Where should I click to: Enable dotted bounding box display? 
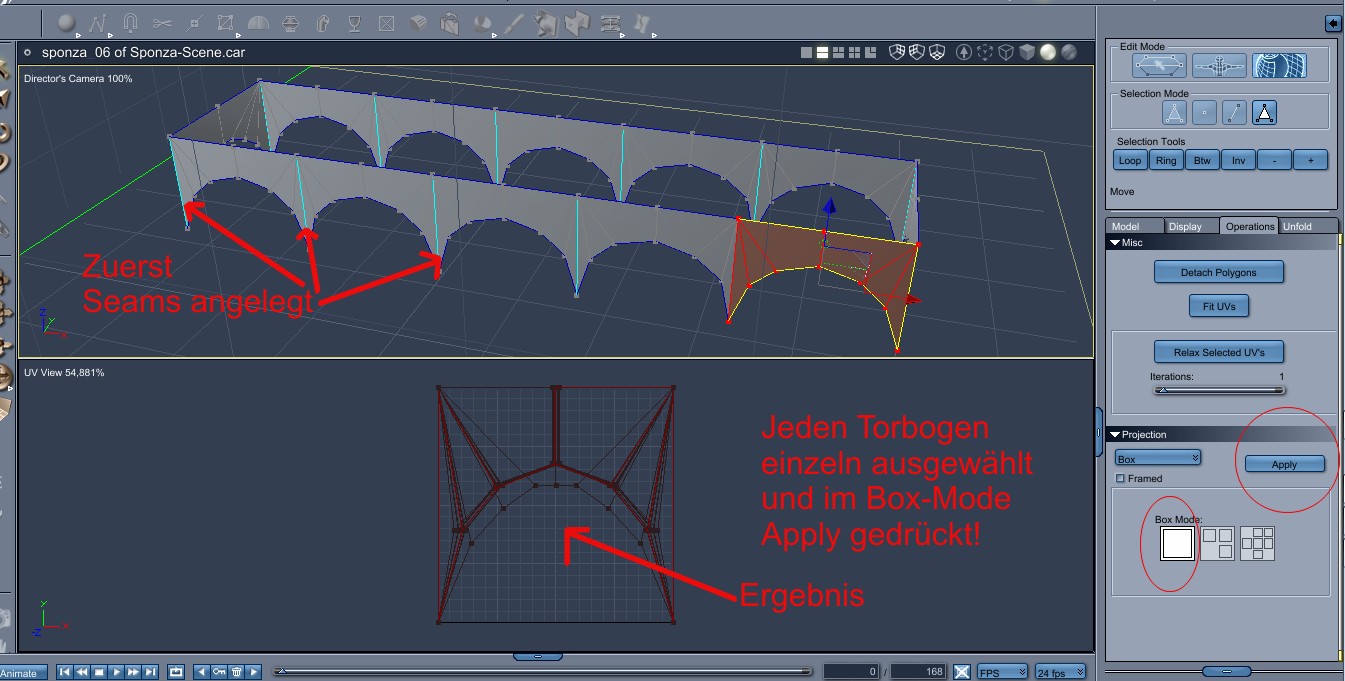click(985, 52)
